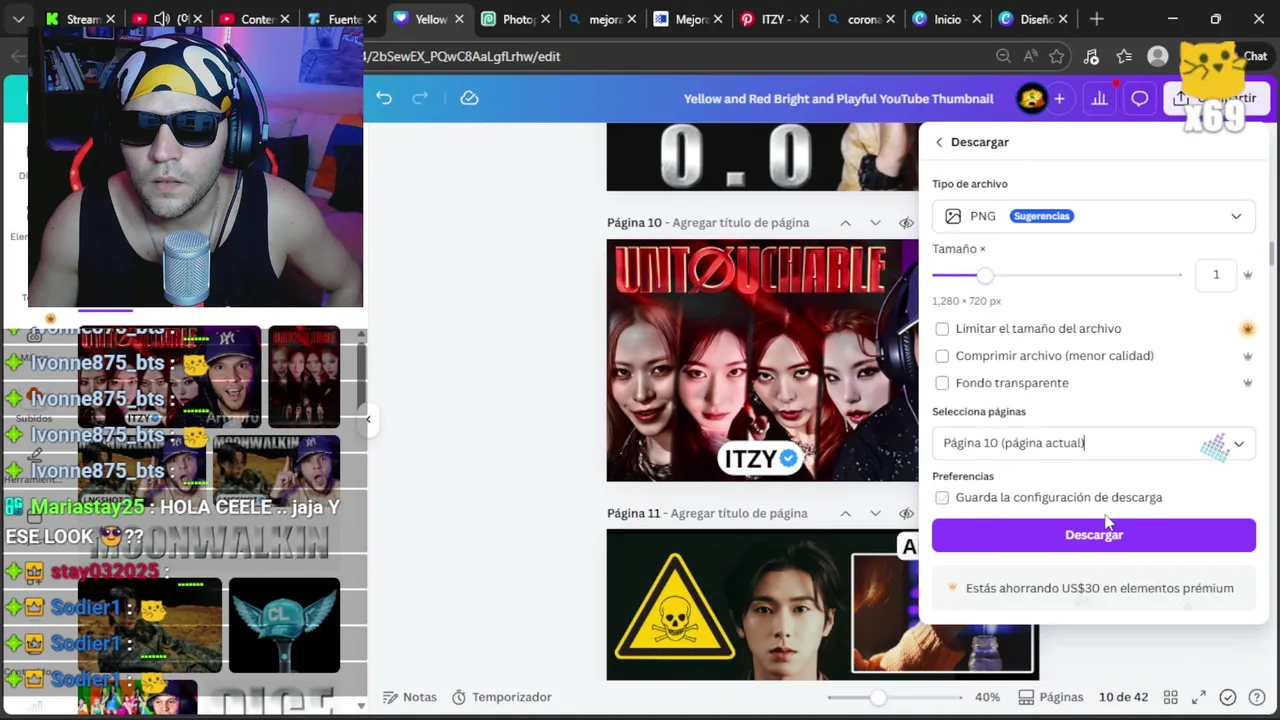Go back from the Descargar panel
Screen dimensions: 1280x720
(939, 142)
